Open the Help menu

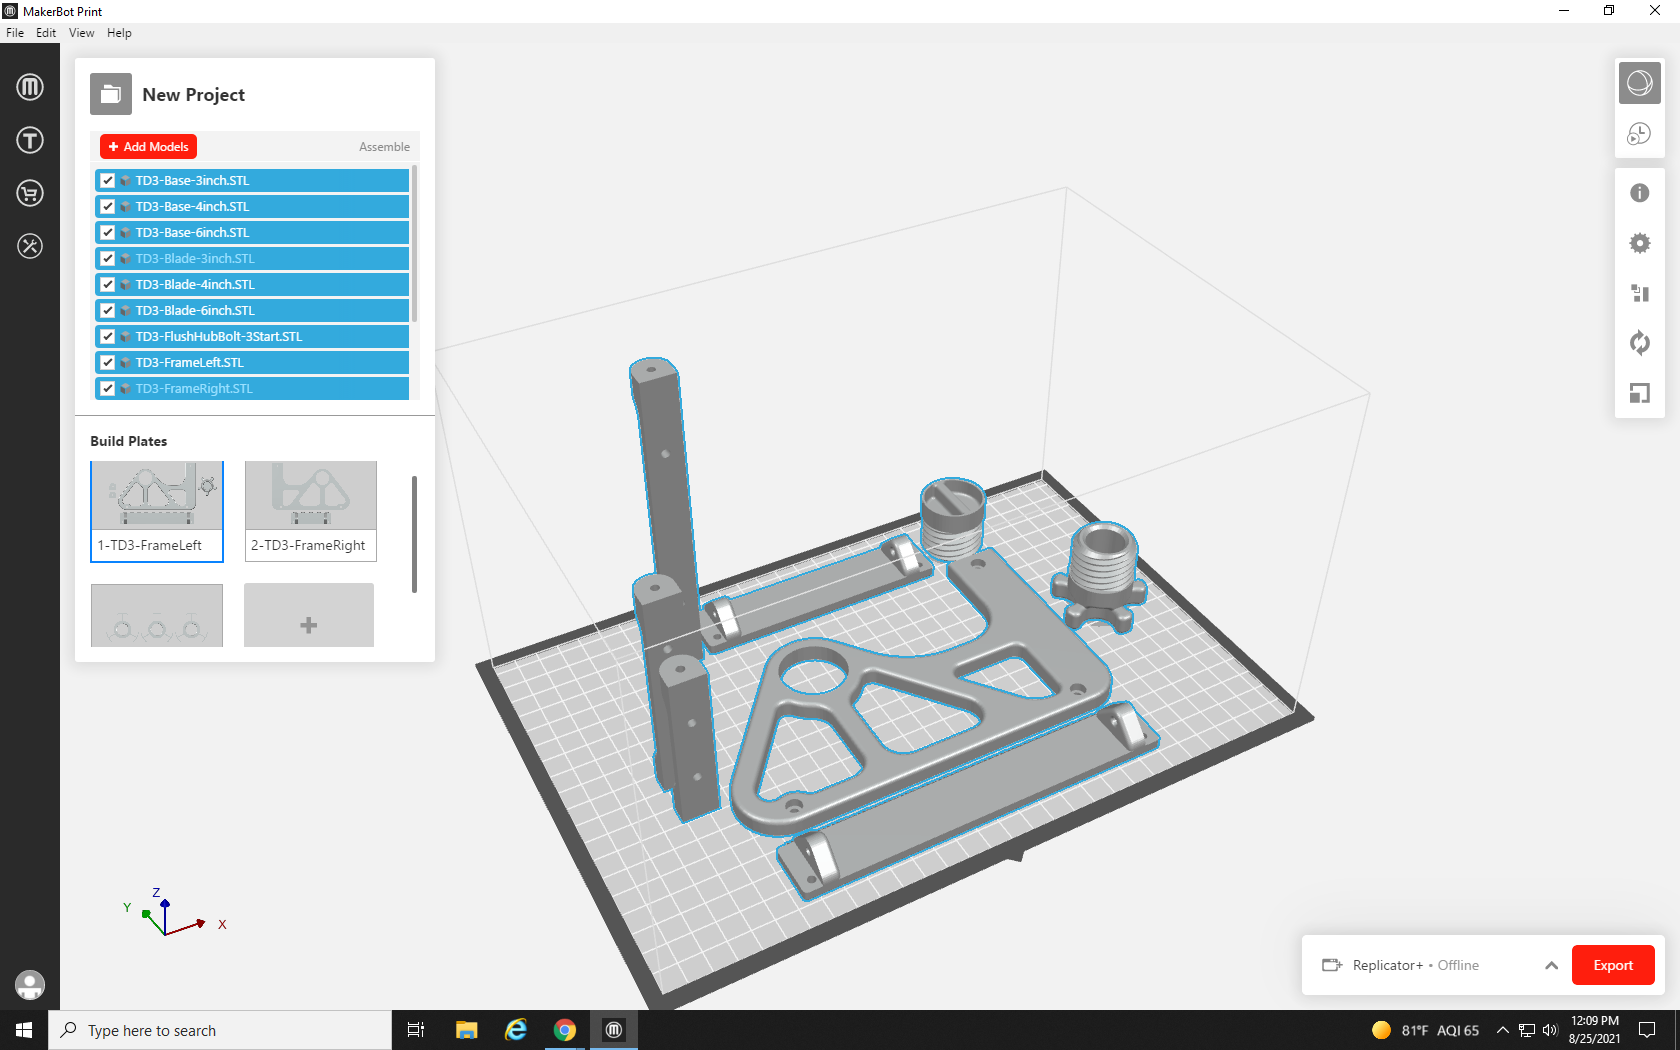(119, 33)
